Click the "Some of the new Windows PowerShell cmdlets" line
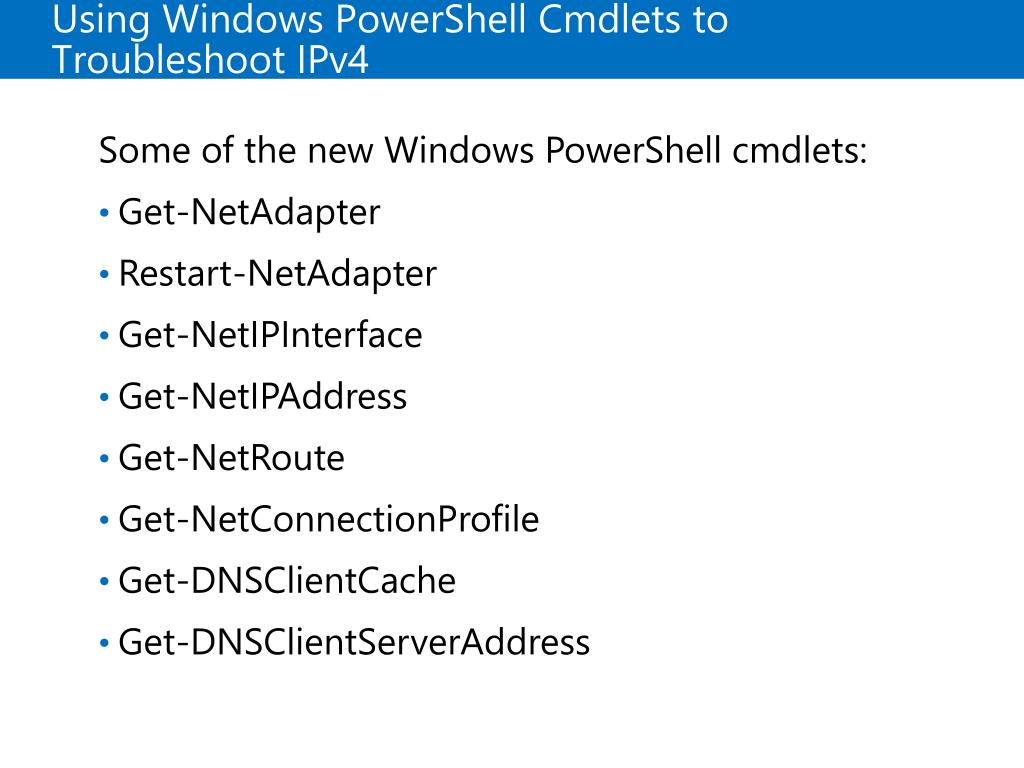The height and width of the screenshot is (768, 1024). tap(483, 151)
